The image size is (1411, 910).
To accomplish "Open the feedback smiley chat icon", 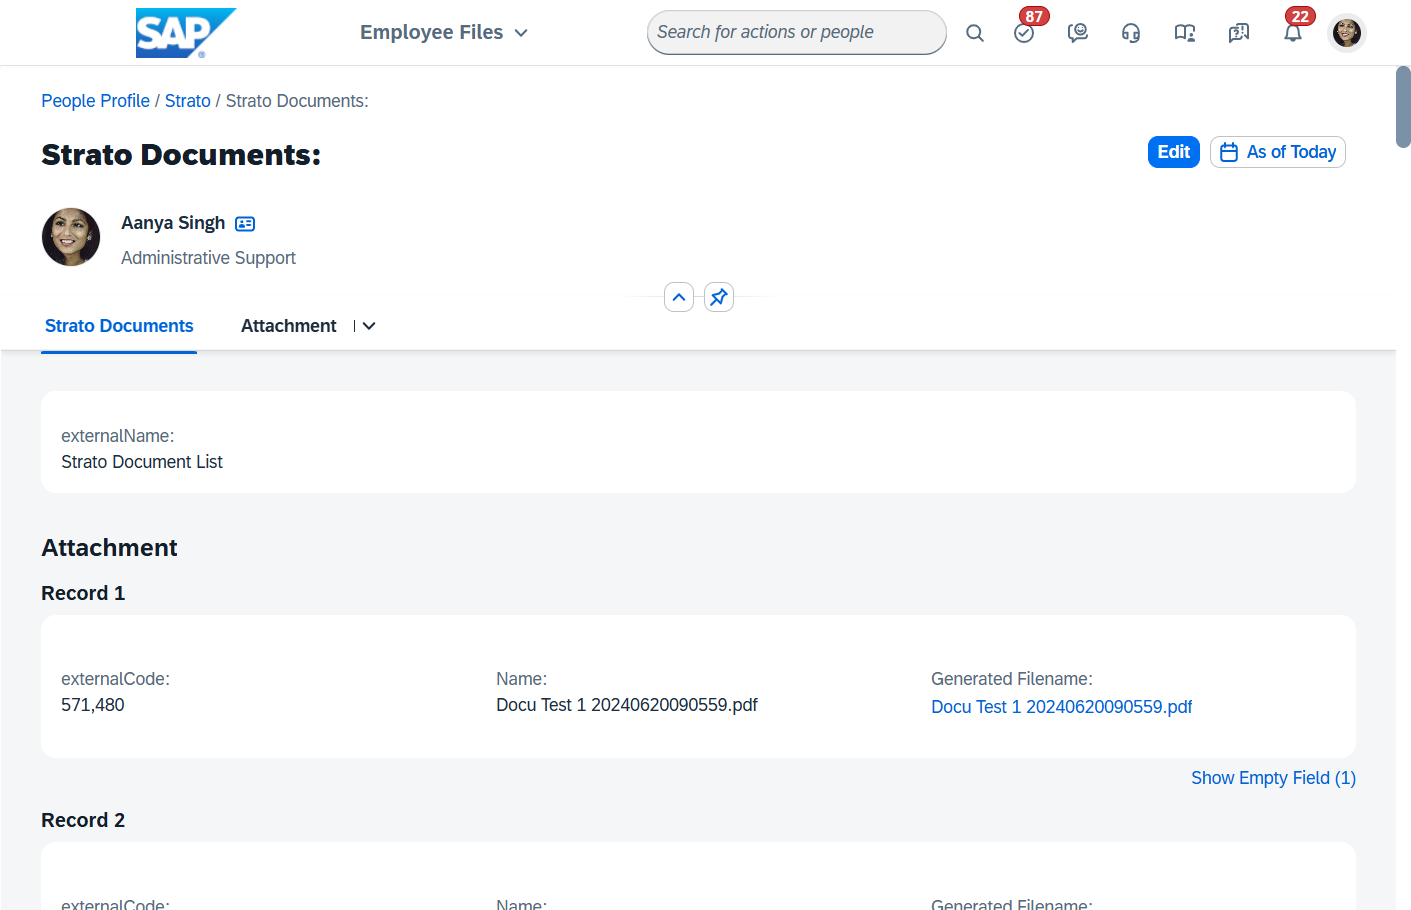I will 1077,33.
